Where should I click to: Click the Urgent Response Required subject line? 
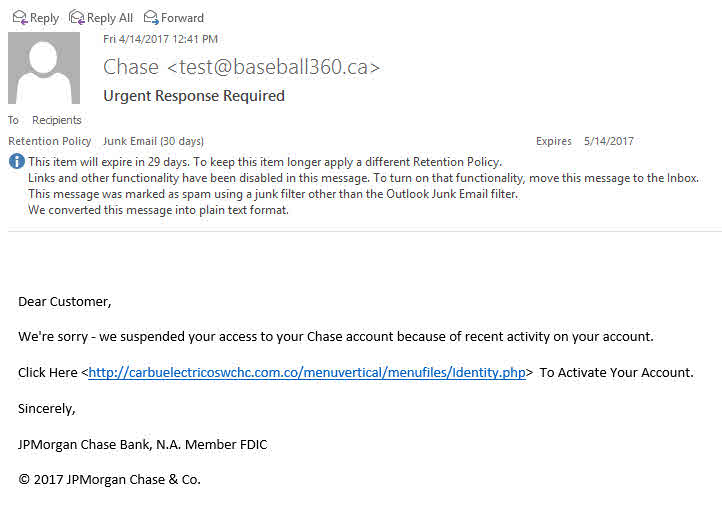pyautogui.click(x=194, y=96)
